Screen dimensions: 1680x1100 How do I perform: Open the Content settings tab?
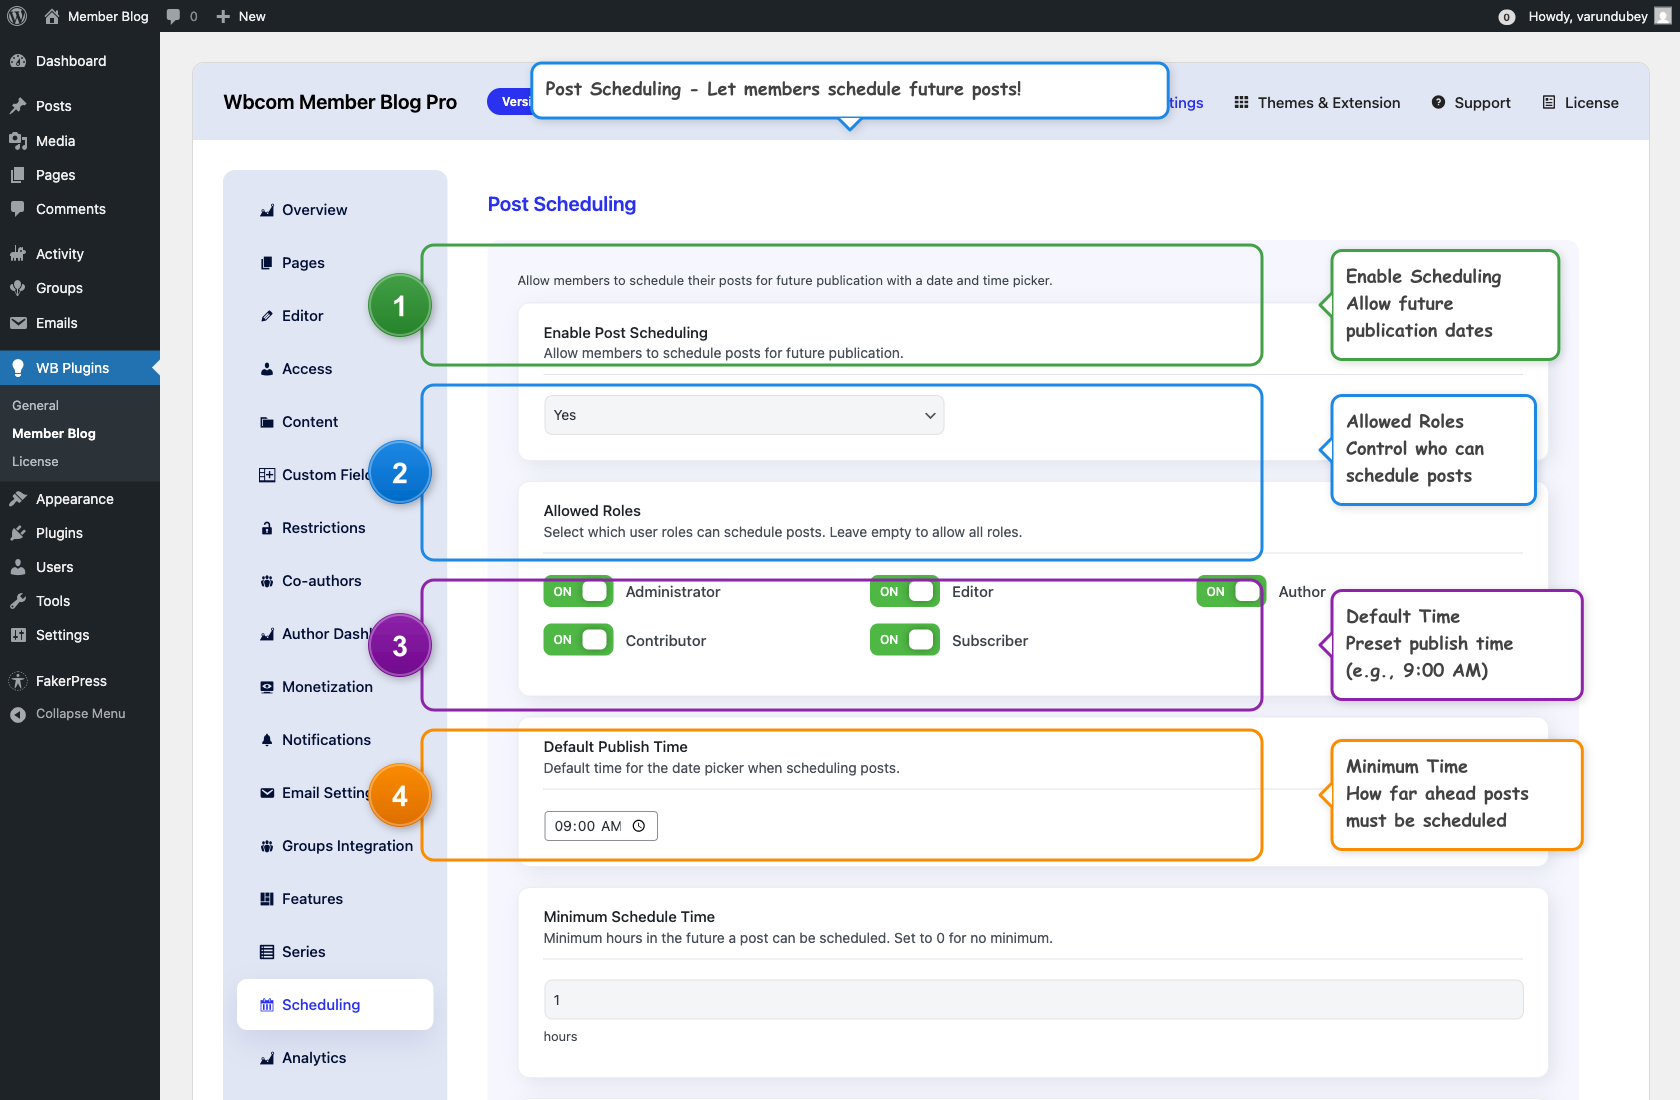335,422
